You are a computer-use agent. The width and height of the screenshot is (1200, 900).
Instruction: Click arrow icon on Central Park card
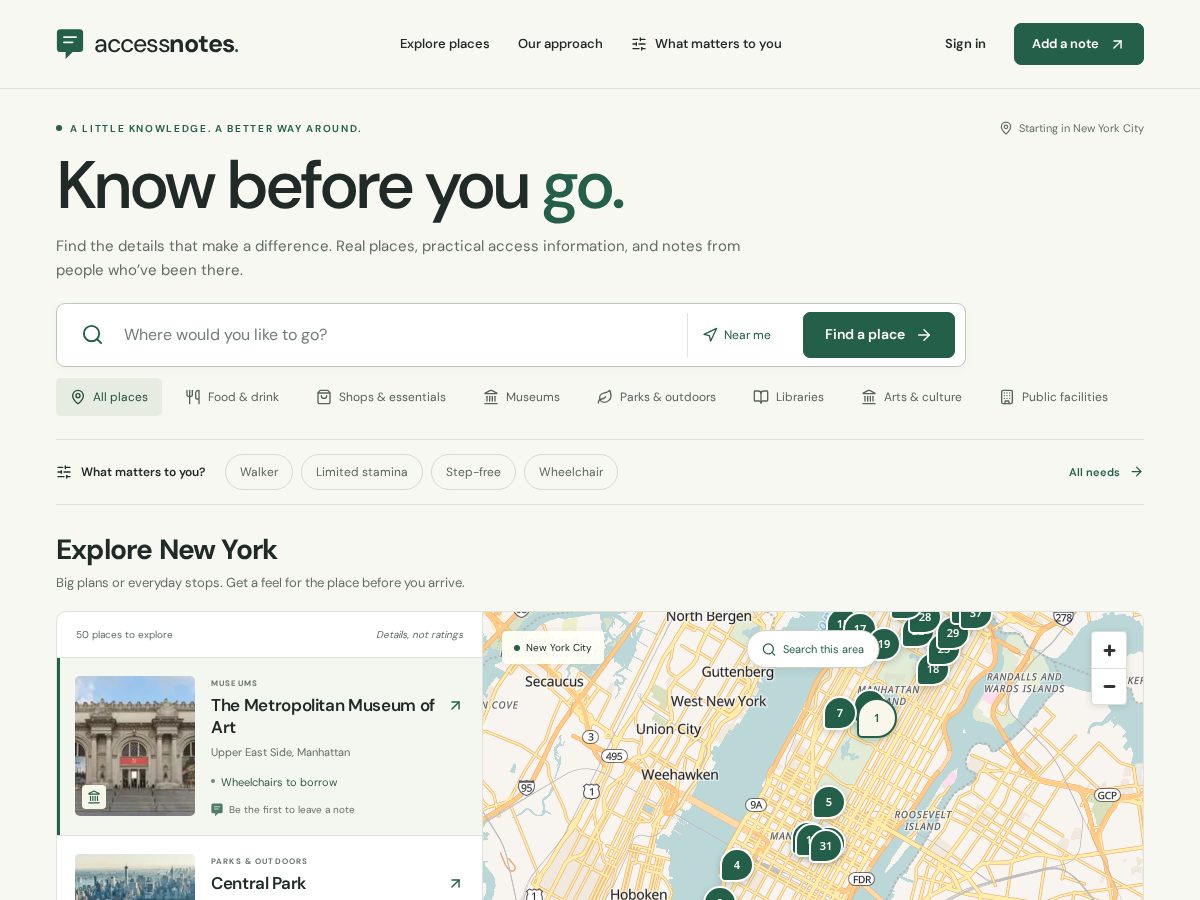[455, 883]
